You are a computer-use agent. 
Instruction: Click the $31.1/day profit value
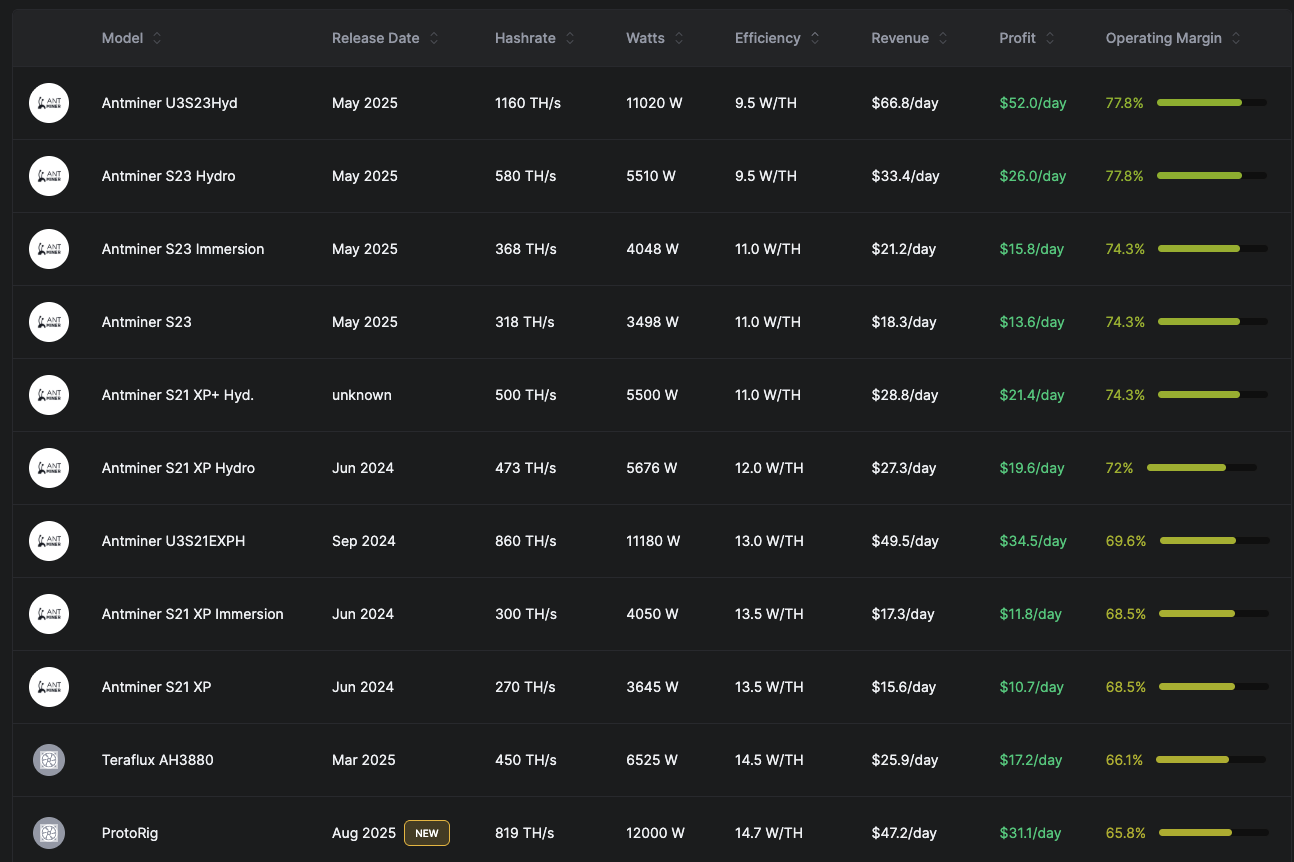[x=1030, y=833]
